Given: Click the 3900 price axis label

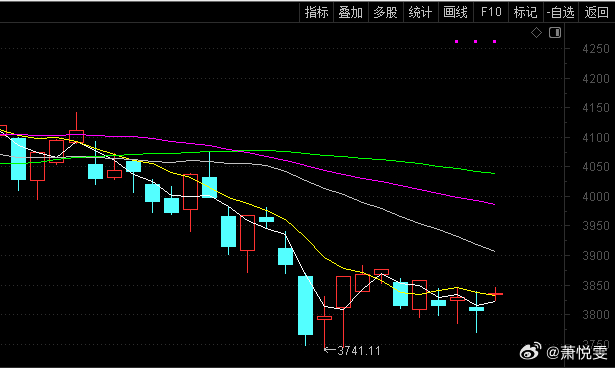Looking at the screenshot, I should coord(596,255).
